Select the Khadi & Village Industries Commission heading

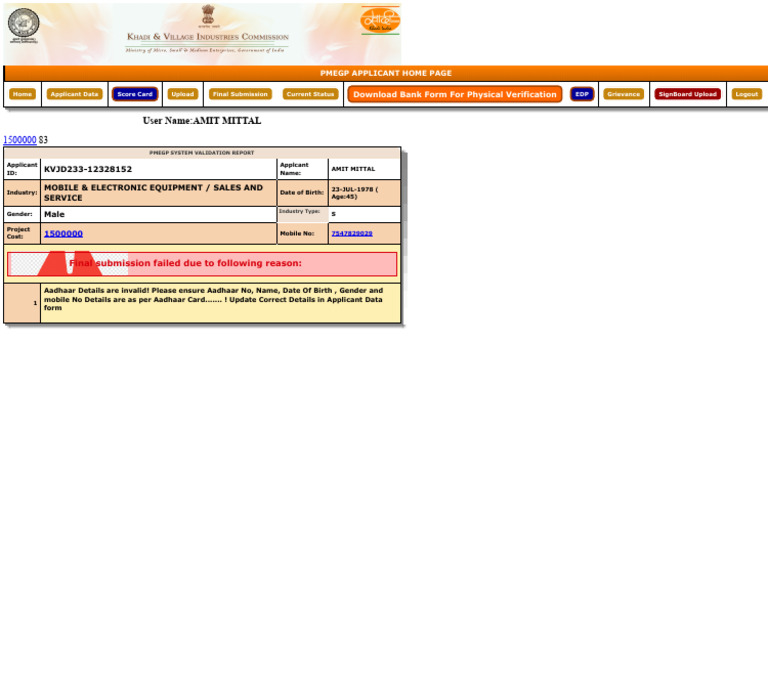pos(208,37)
